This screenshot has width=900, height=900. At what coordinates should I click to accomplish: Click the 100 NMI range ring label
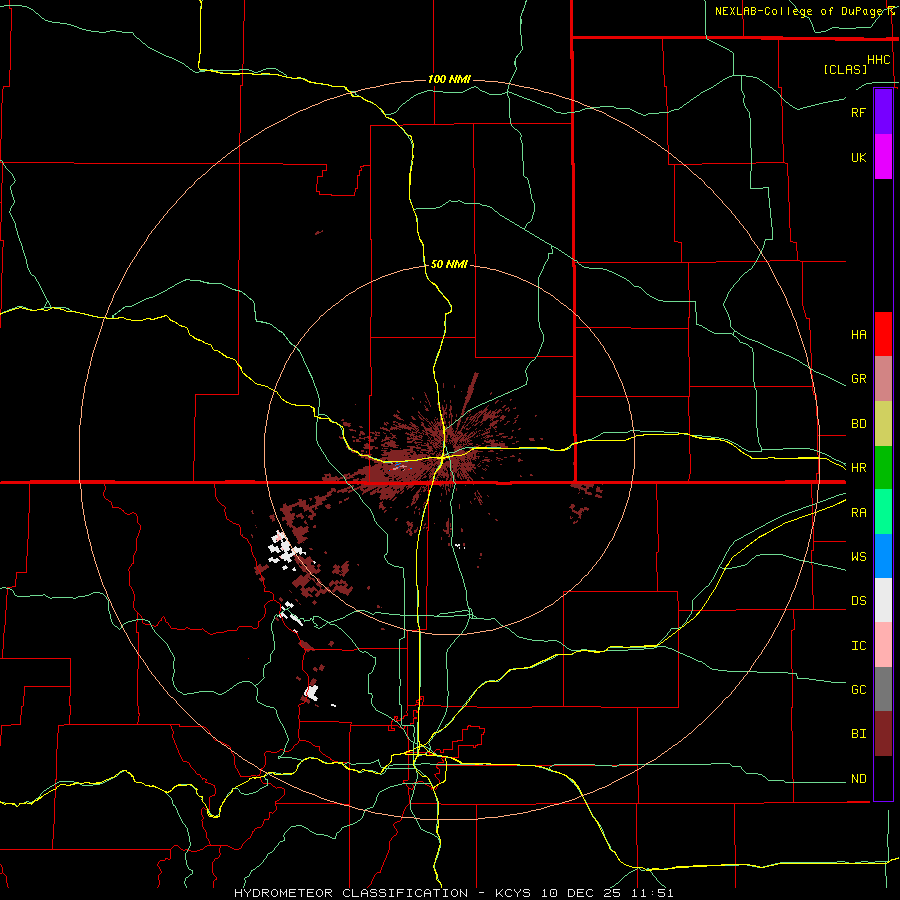449,79
